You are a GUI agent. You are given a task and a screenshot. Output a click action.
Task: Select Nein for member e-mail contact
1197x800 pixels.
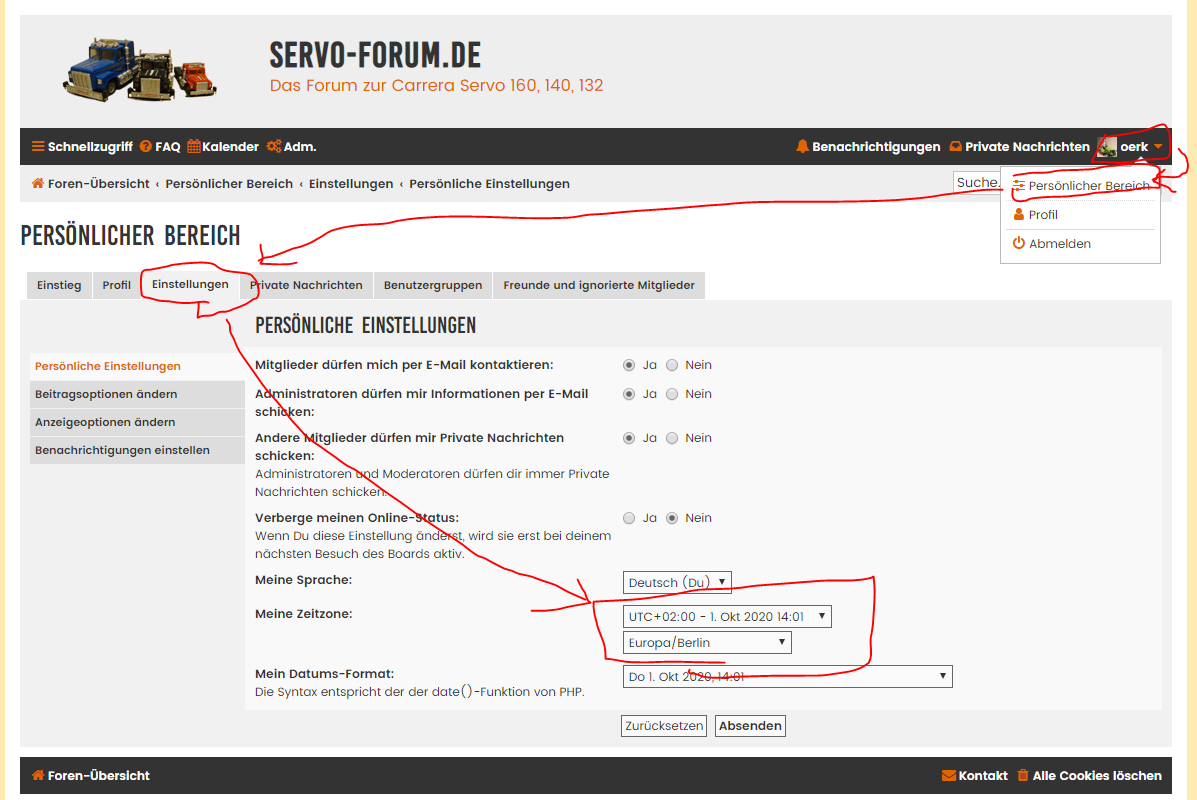click(x=672, y=366)
